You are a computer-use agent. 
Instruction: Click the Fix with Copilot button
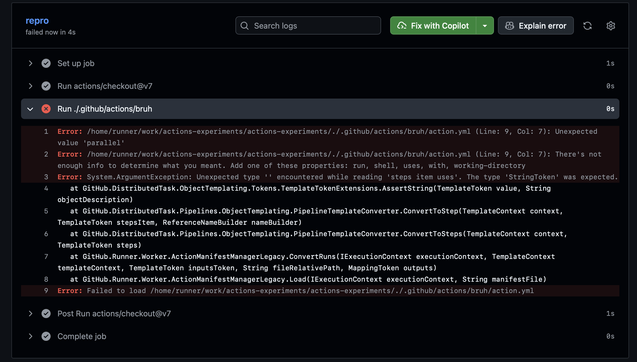click(x=433, y=26)
